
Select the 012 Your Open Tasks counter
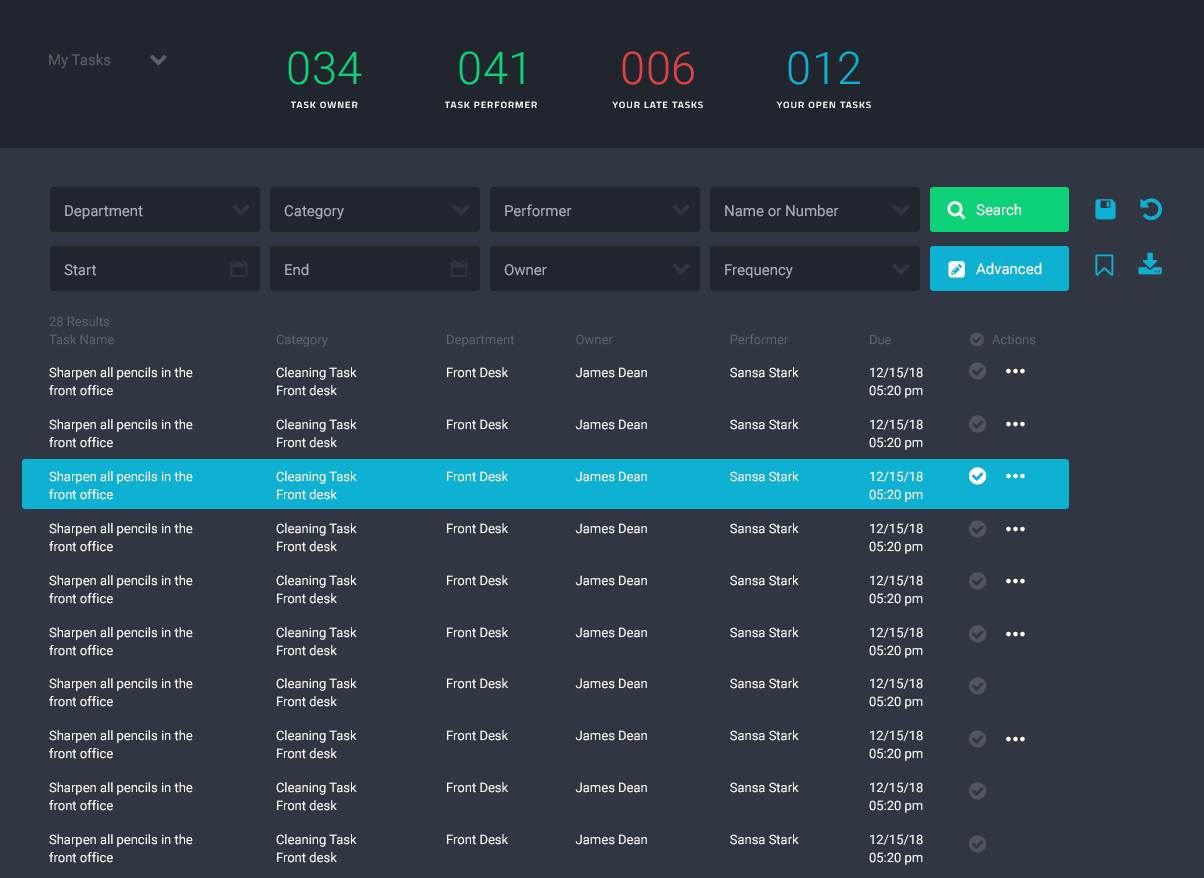tap(824, 78)
